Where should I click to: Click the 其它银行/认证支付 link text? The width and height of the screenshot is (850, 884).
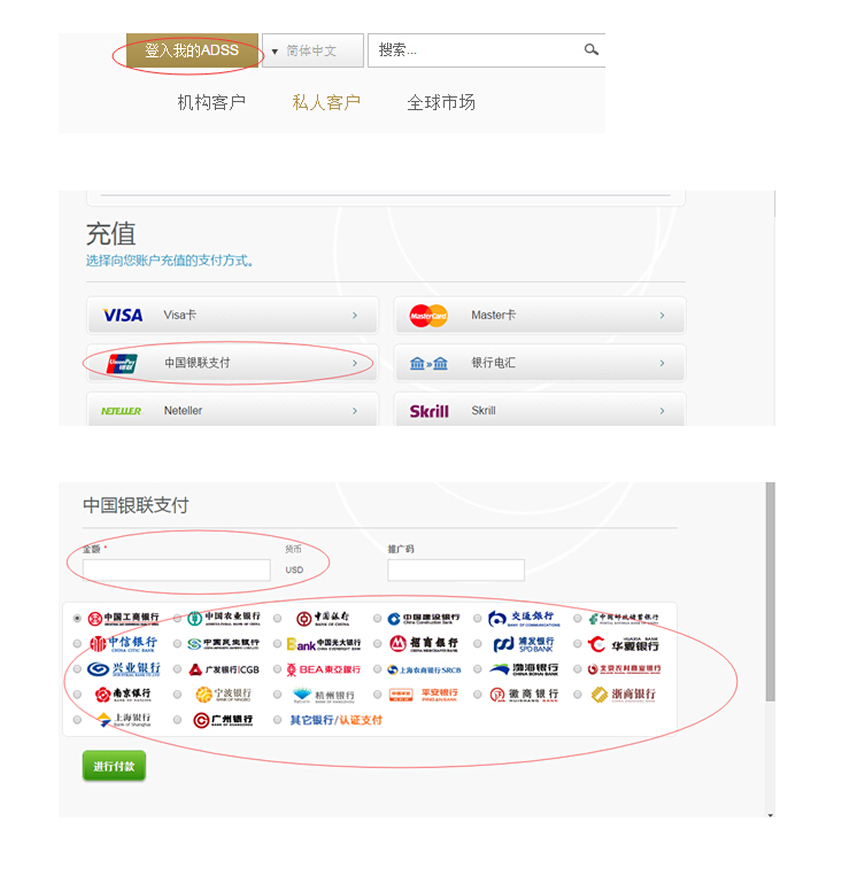336,720
